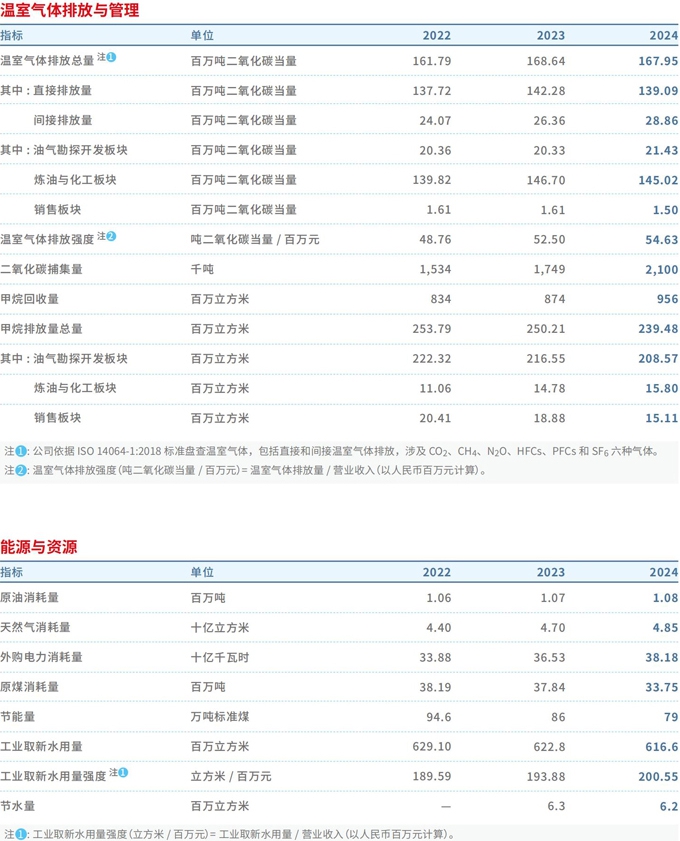Select the 二氧化碳捕集量 row label
The height and width of the screenshot is (841, 680).
tap(42, 269)
